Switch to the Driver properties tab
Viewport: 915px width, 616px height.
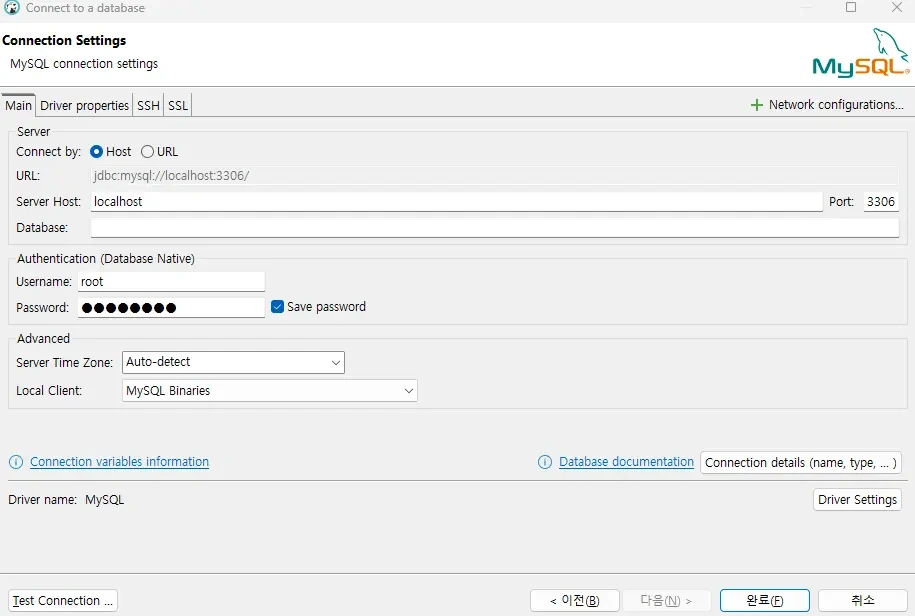84,106
